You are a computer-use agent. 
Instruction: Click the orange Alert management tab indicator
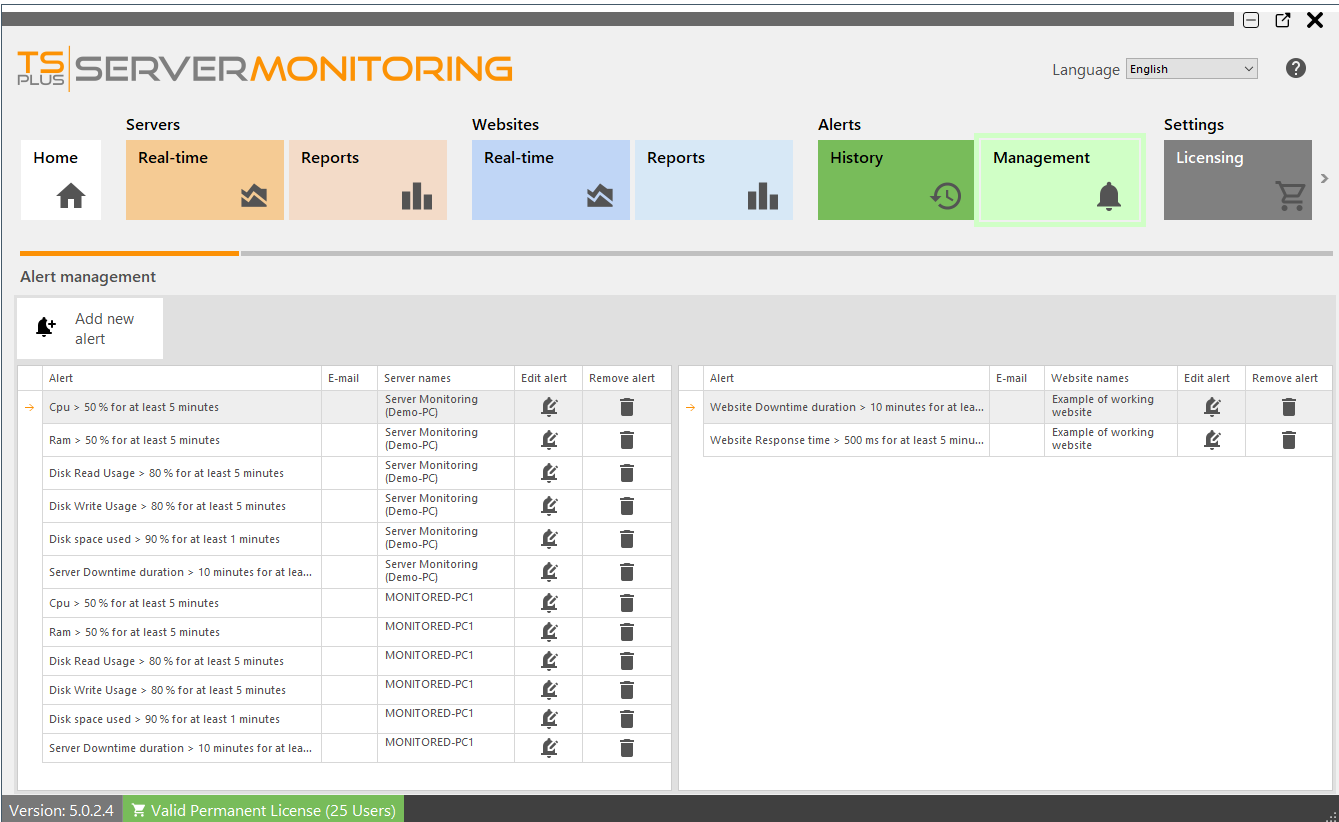[128, 254]
